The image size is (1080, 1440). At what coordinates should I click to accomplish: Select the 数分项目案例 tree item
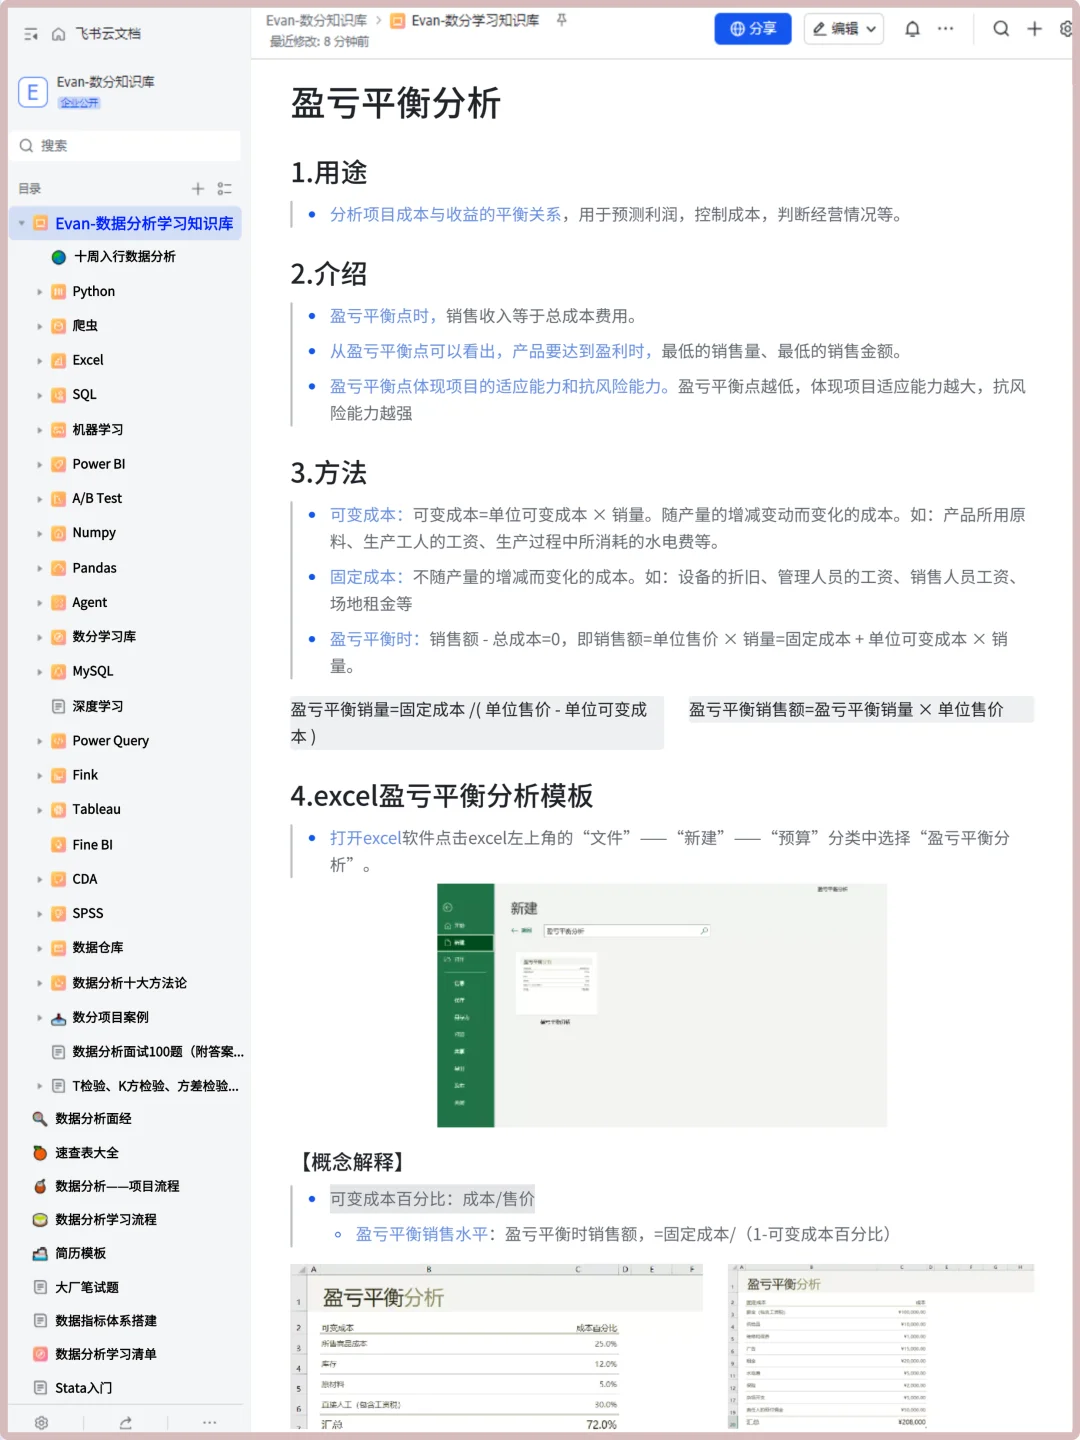[110, 1018]
